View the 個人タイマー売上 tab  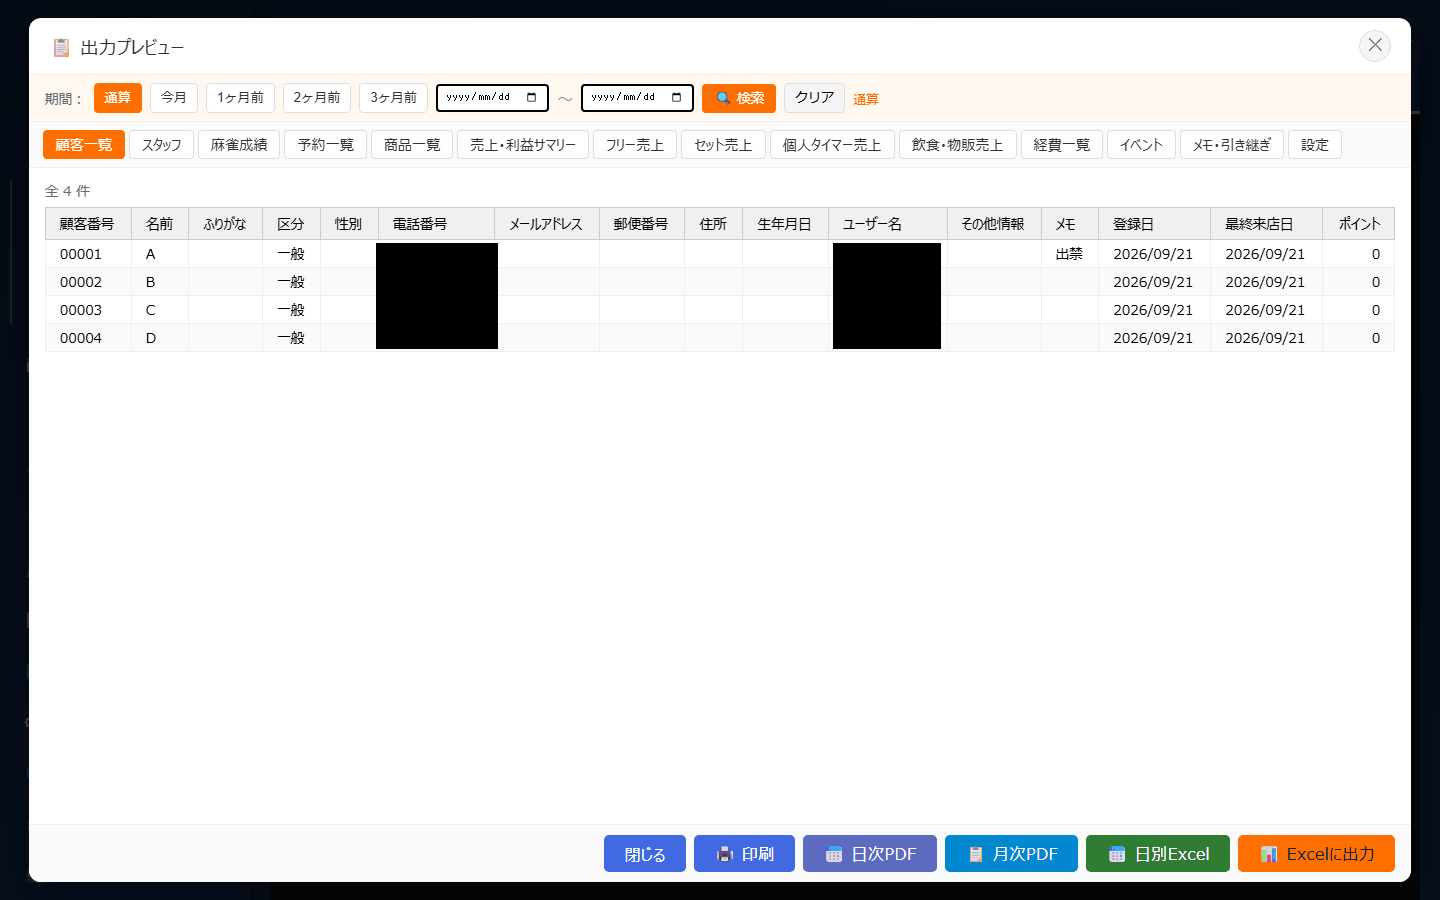click(x=832, y=145)
